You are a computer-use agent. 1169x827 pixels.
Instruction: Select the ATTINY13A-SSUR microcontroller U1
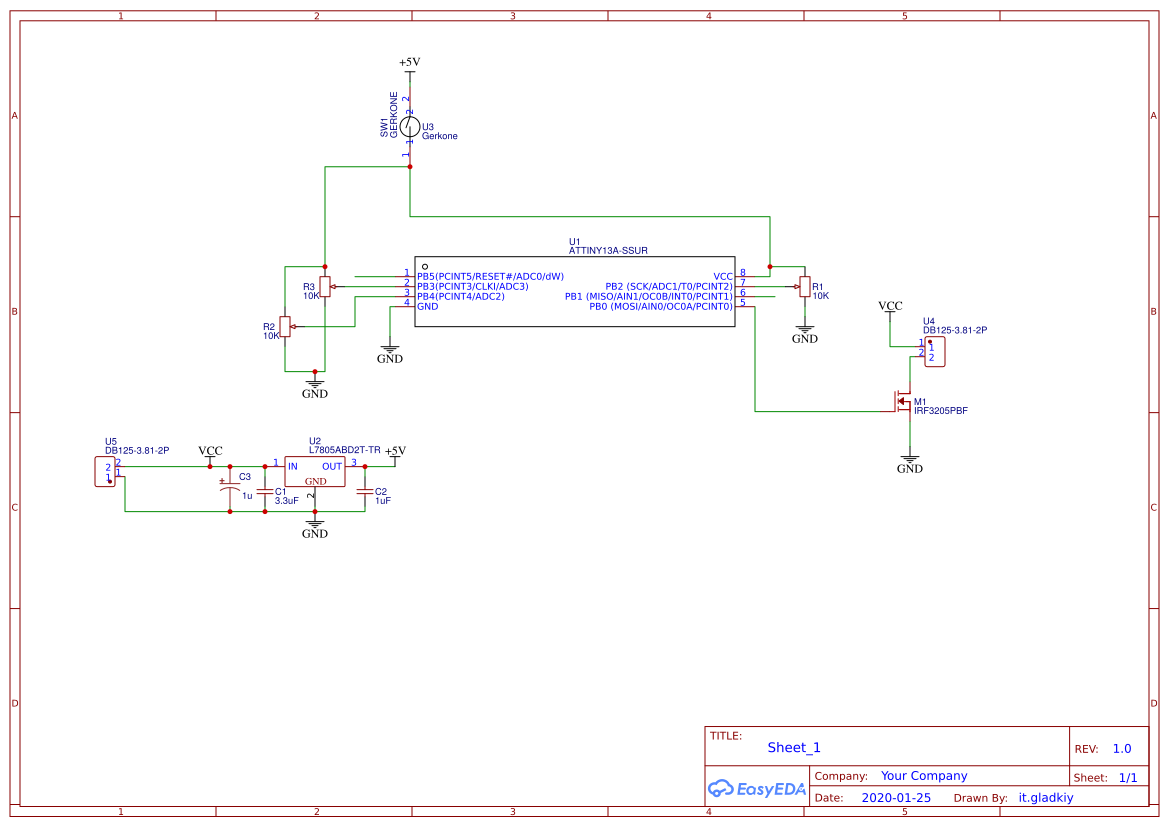click(x=575, y=290)
